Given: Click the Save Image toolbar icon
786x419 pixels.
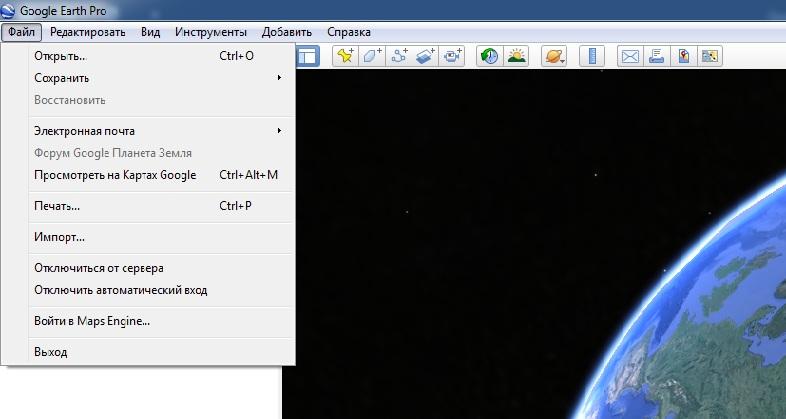Looking at the screenshot, I should tap(710, 56).
